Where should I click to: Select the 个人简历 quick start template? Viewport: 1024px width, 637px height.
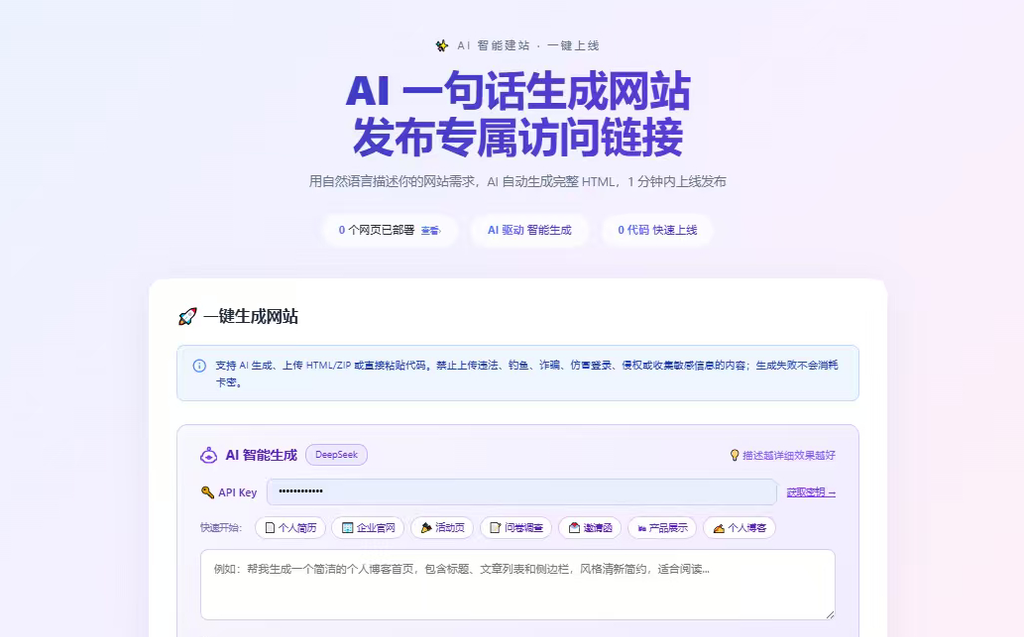coord(291,528)
